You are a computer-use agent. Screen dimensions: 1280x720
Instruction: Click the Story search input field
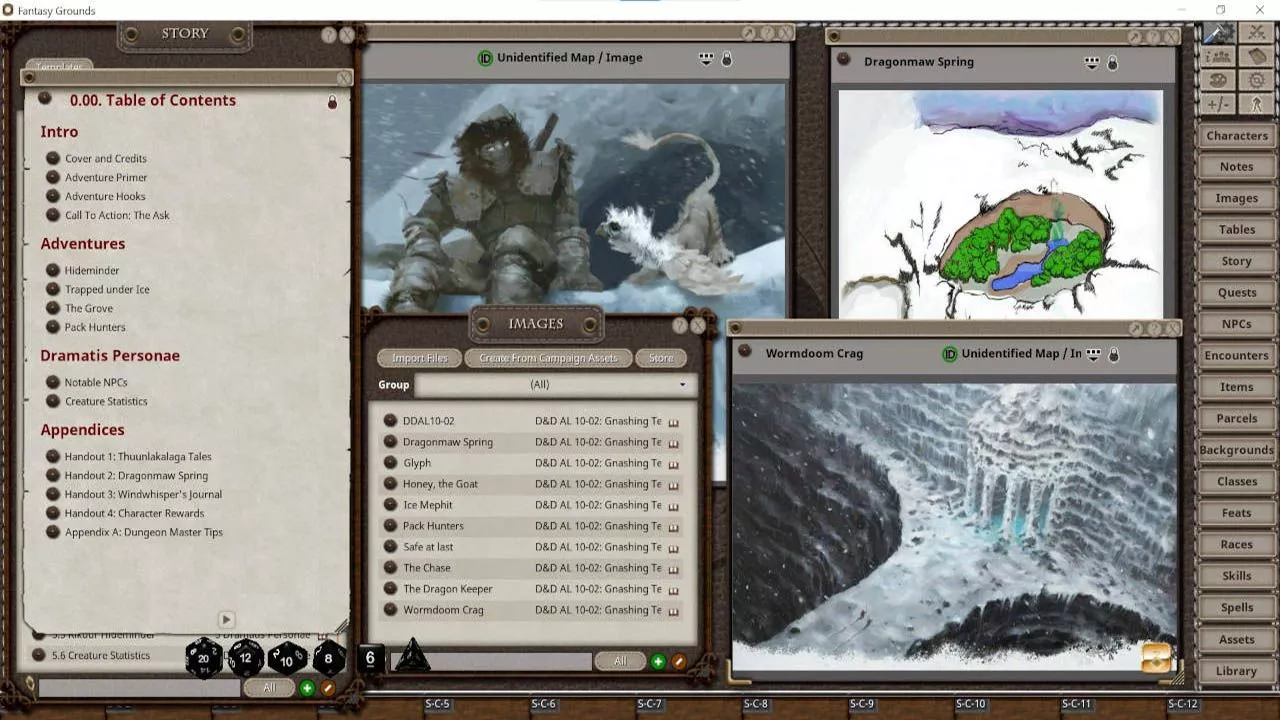pos(139,688)
